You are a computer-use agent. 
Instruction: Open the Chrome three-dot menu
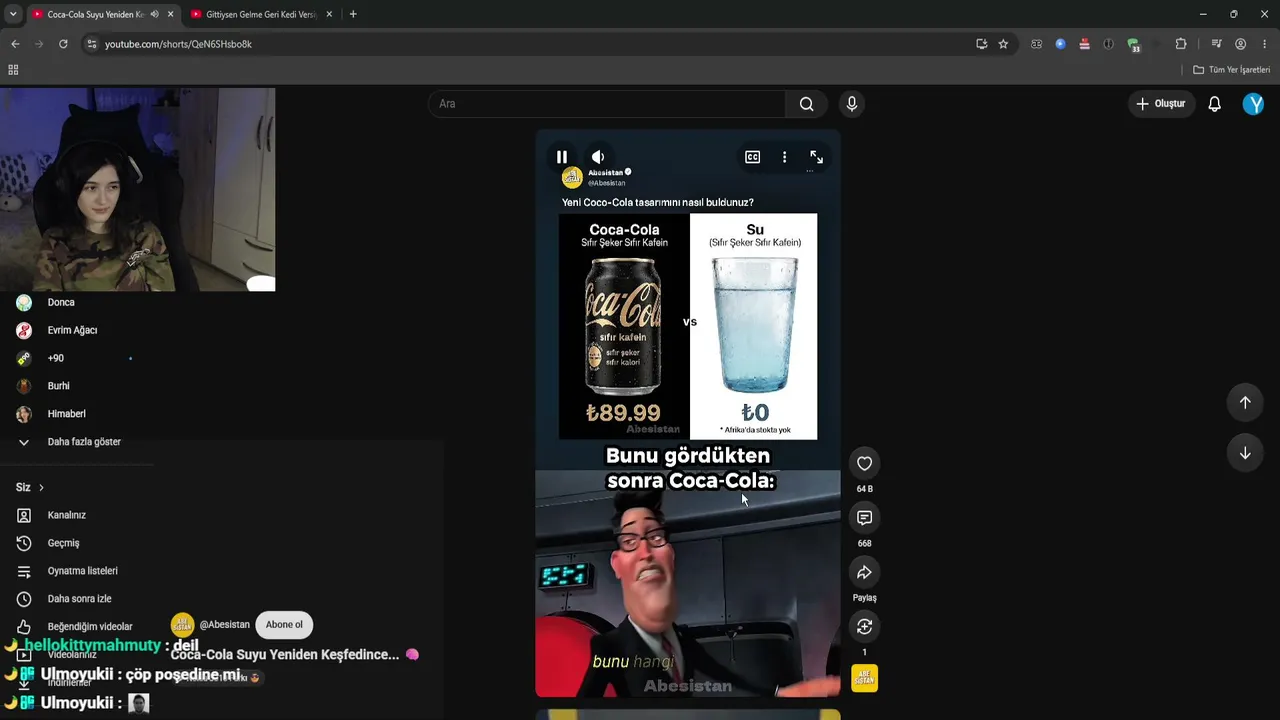tap(1265, 44)
